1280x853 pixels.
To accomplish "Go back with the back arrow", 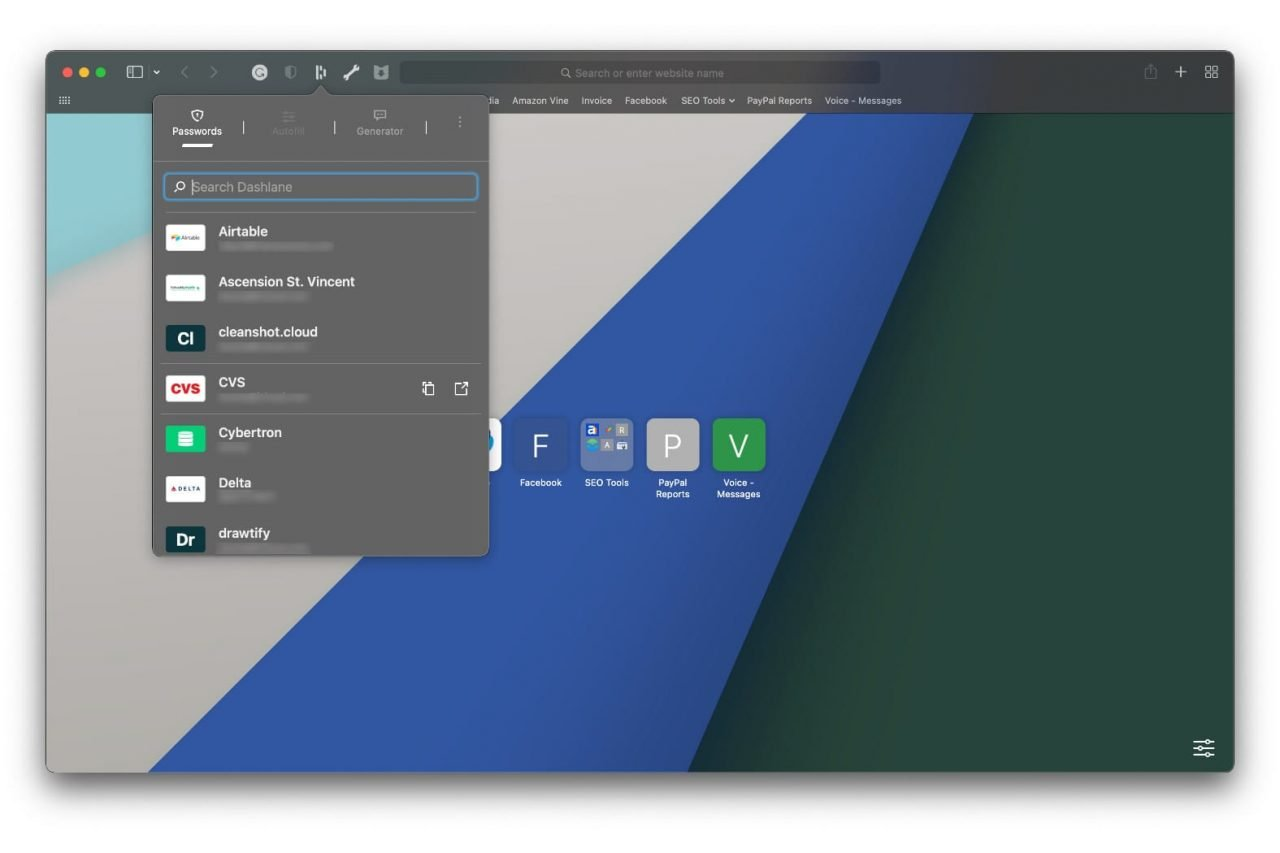I will click(x=185, y=72).
